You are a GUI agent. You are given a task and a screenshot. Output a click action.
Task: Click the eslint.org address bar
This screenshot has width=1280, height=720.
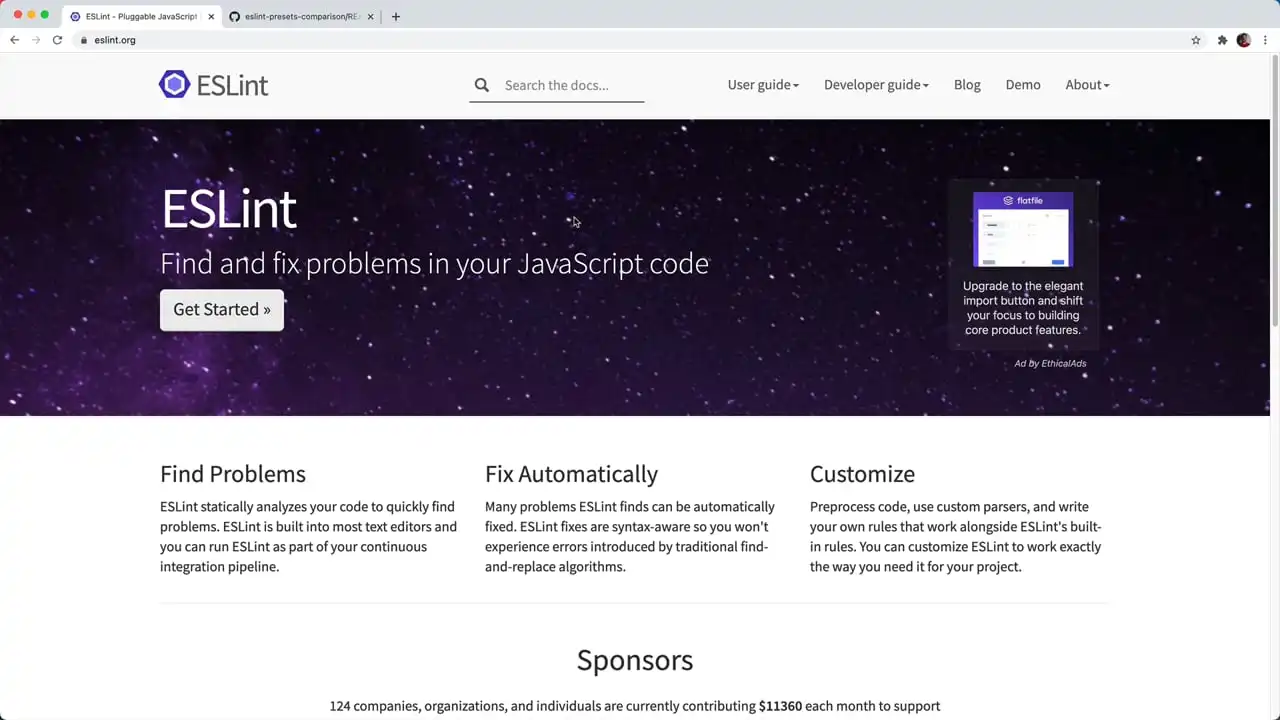(640, 40)
